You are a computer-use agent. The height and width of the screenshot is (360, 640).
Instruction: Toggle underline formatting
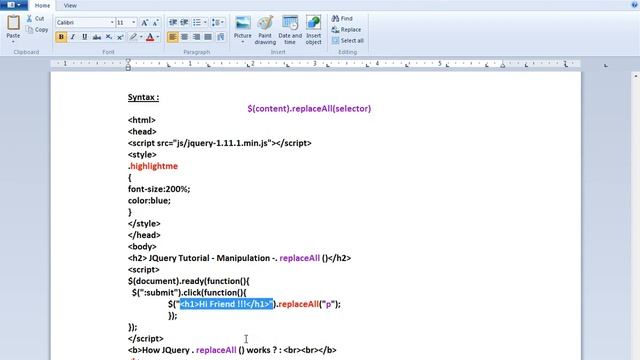(x=84, y=37)
